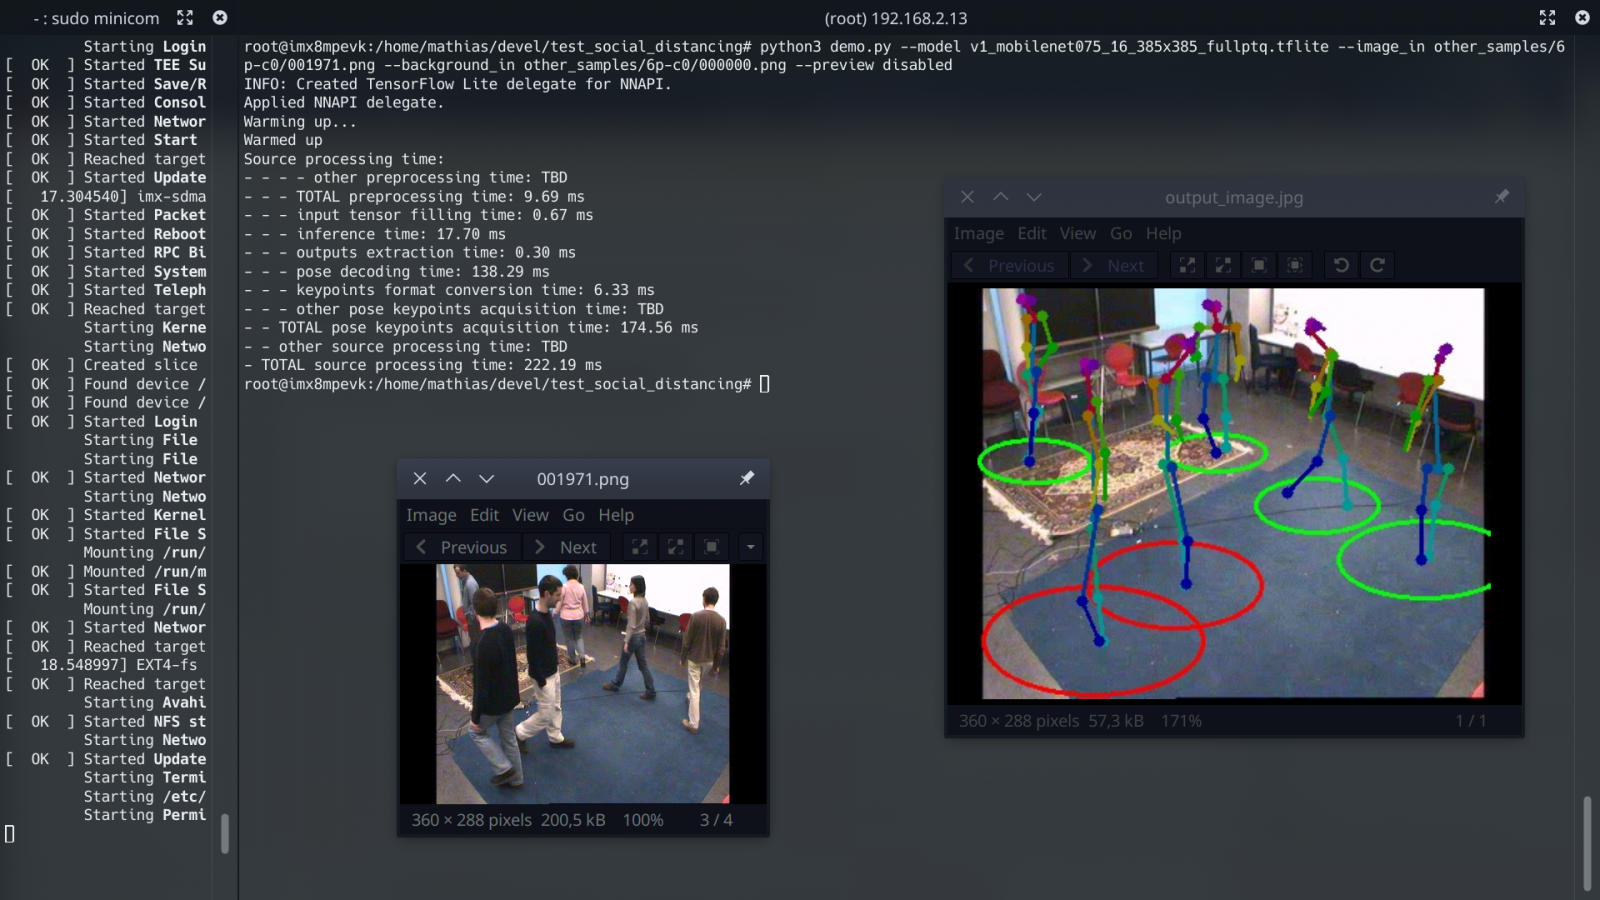Click down chevron in 001971.png title bar
1600x900 pixels.
point(486,479)
